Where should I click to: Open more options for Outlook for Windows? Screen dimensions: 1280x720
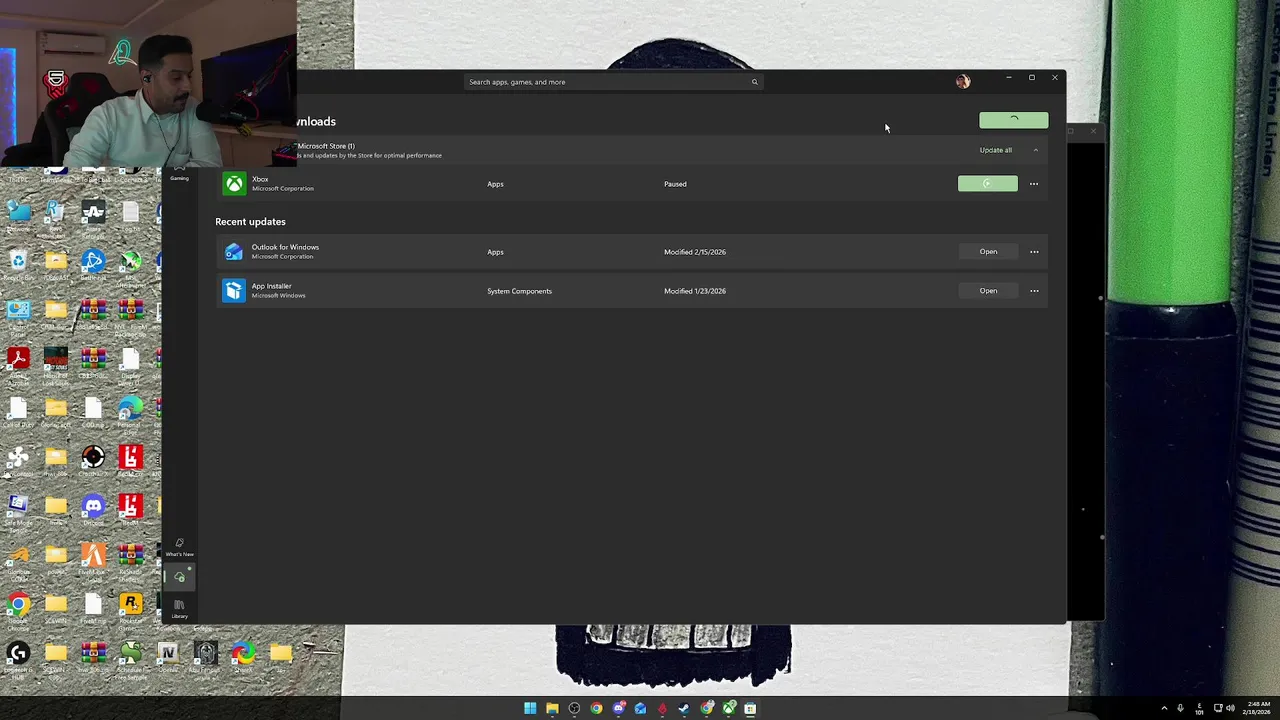[1034, 252]
